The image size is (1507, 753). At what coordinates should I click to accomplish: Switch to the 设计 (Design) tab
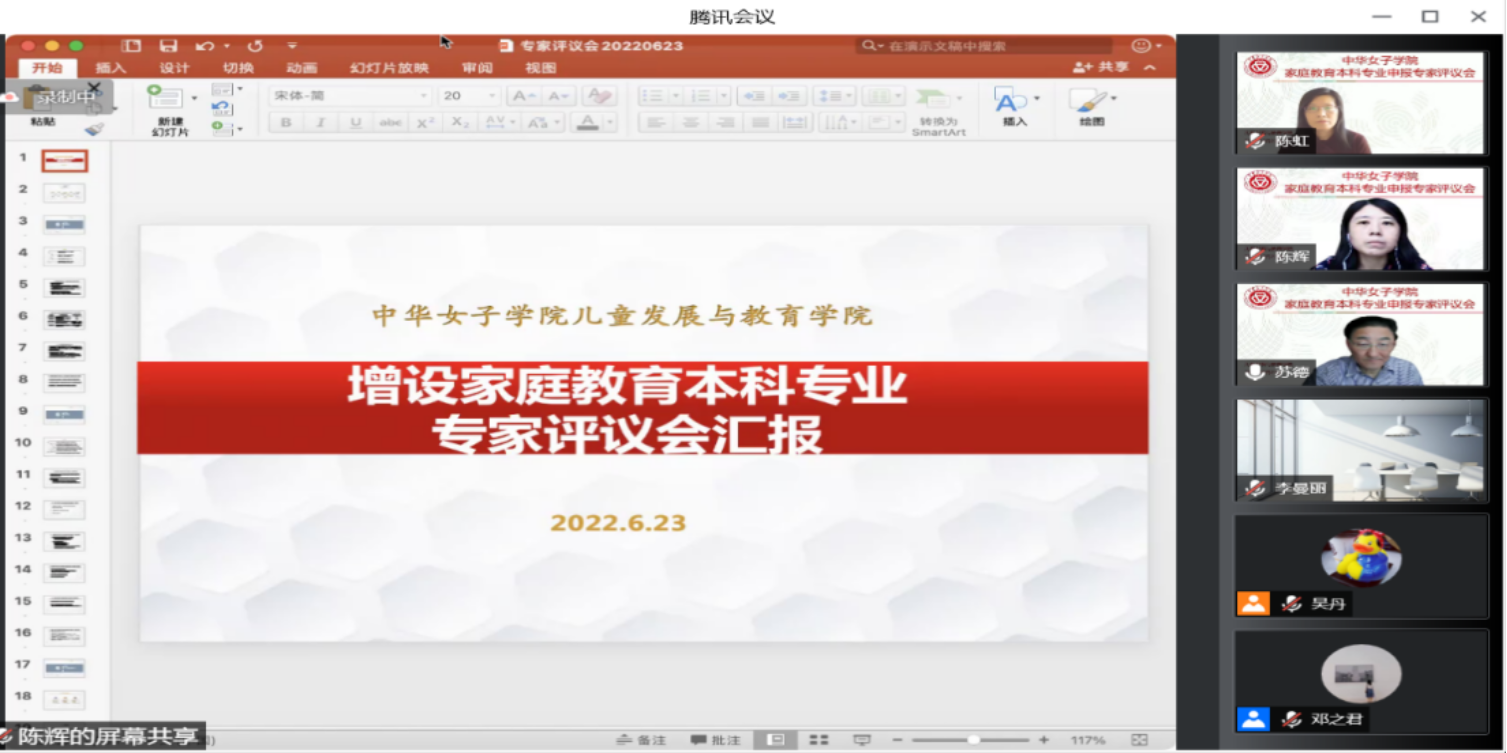[x=174, y=68]
